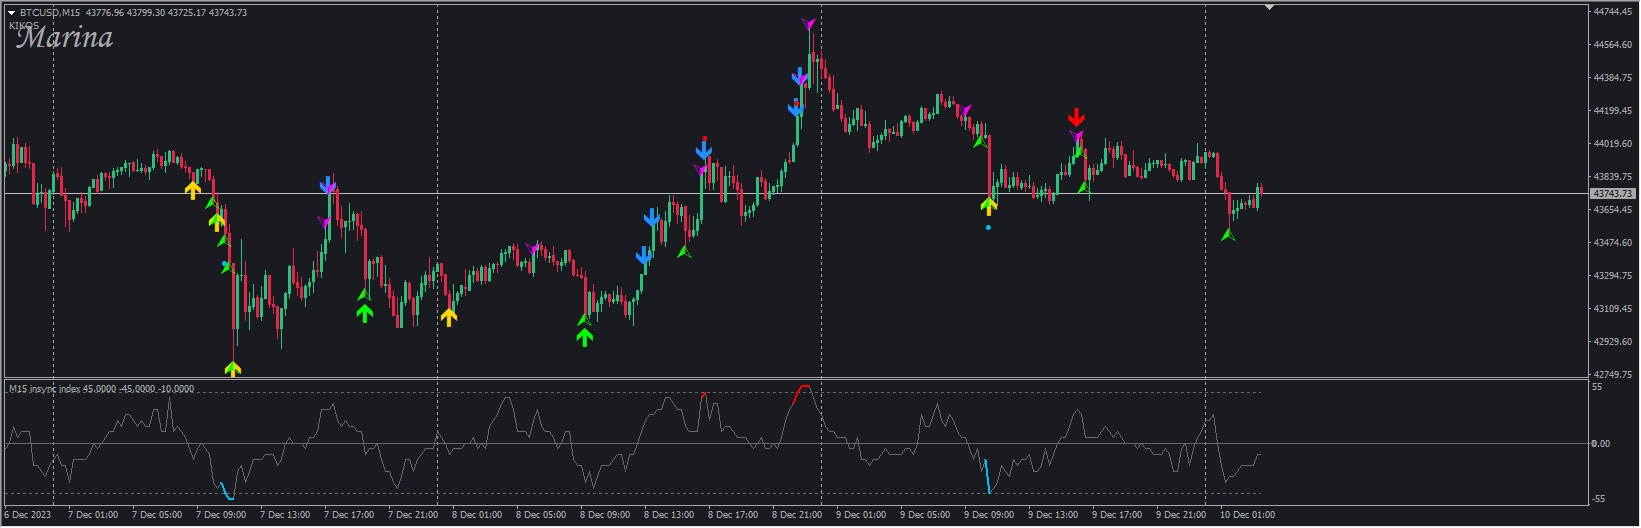1641x528 pixels.
Task: Click the current price label 43743.73
Action: coord(1611,193)
